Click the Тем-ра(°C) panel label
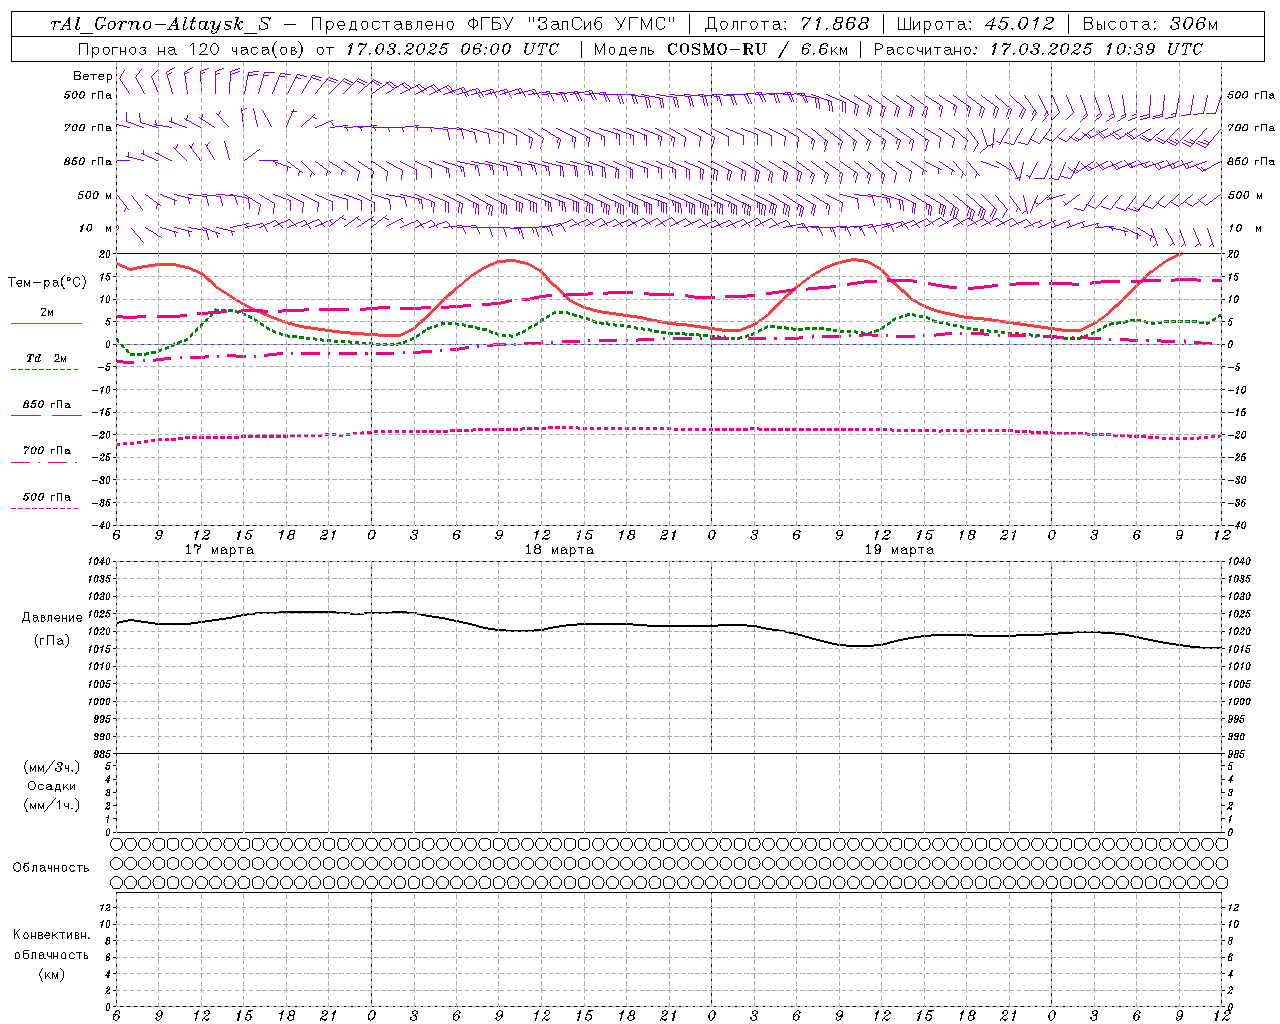Viewport: 1280px width, 1024px height. 47,283
